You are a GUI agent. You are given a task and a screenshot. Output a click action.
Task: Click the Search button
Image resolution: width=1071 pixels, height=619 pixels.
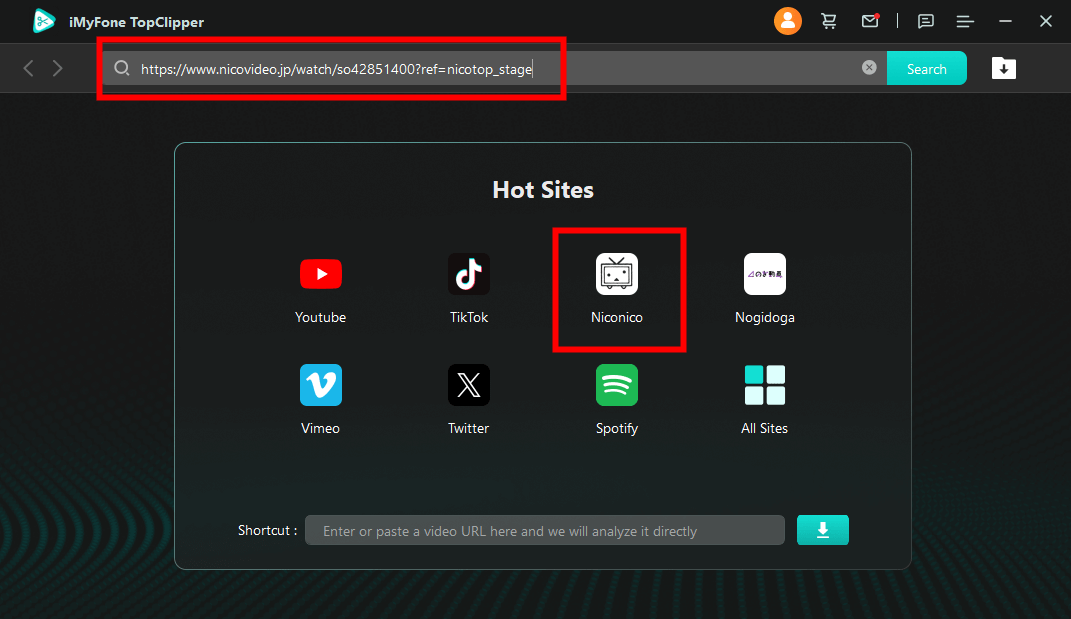[x=926, y=68]
